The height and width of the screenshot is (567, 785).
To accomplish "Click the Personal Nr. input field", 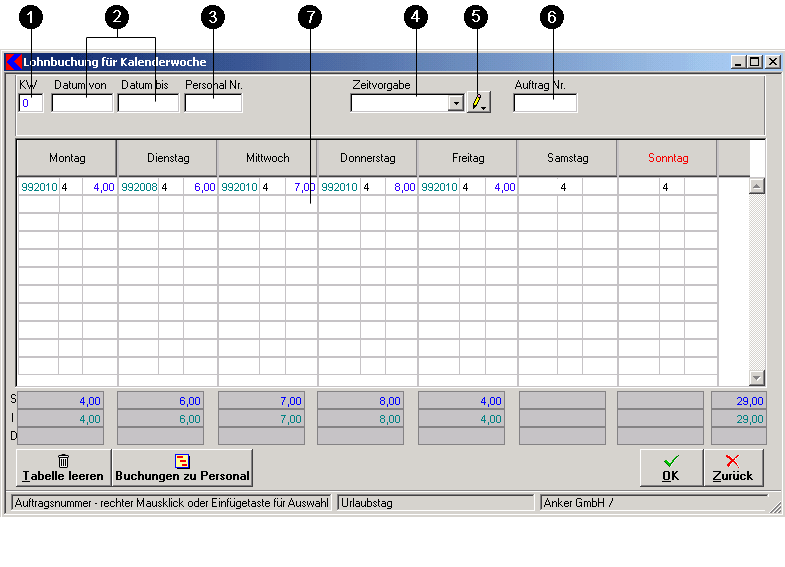I will 213,103.
